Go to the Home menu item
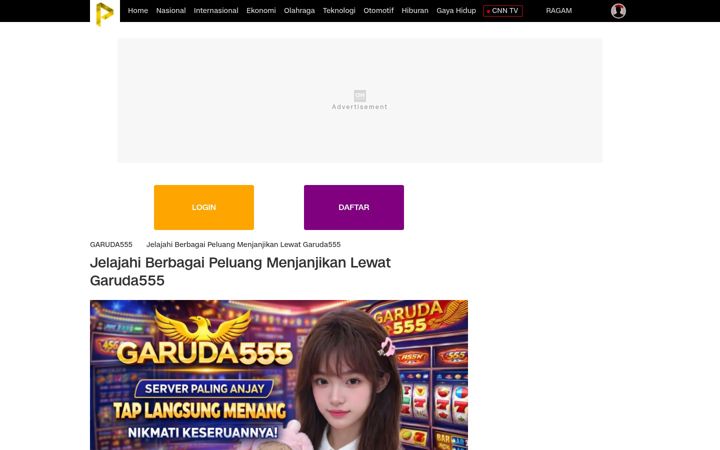Viewport: 720px width, 450px height. [x=138, y=11]
